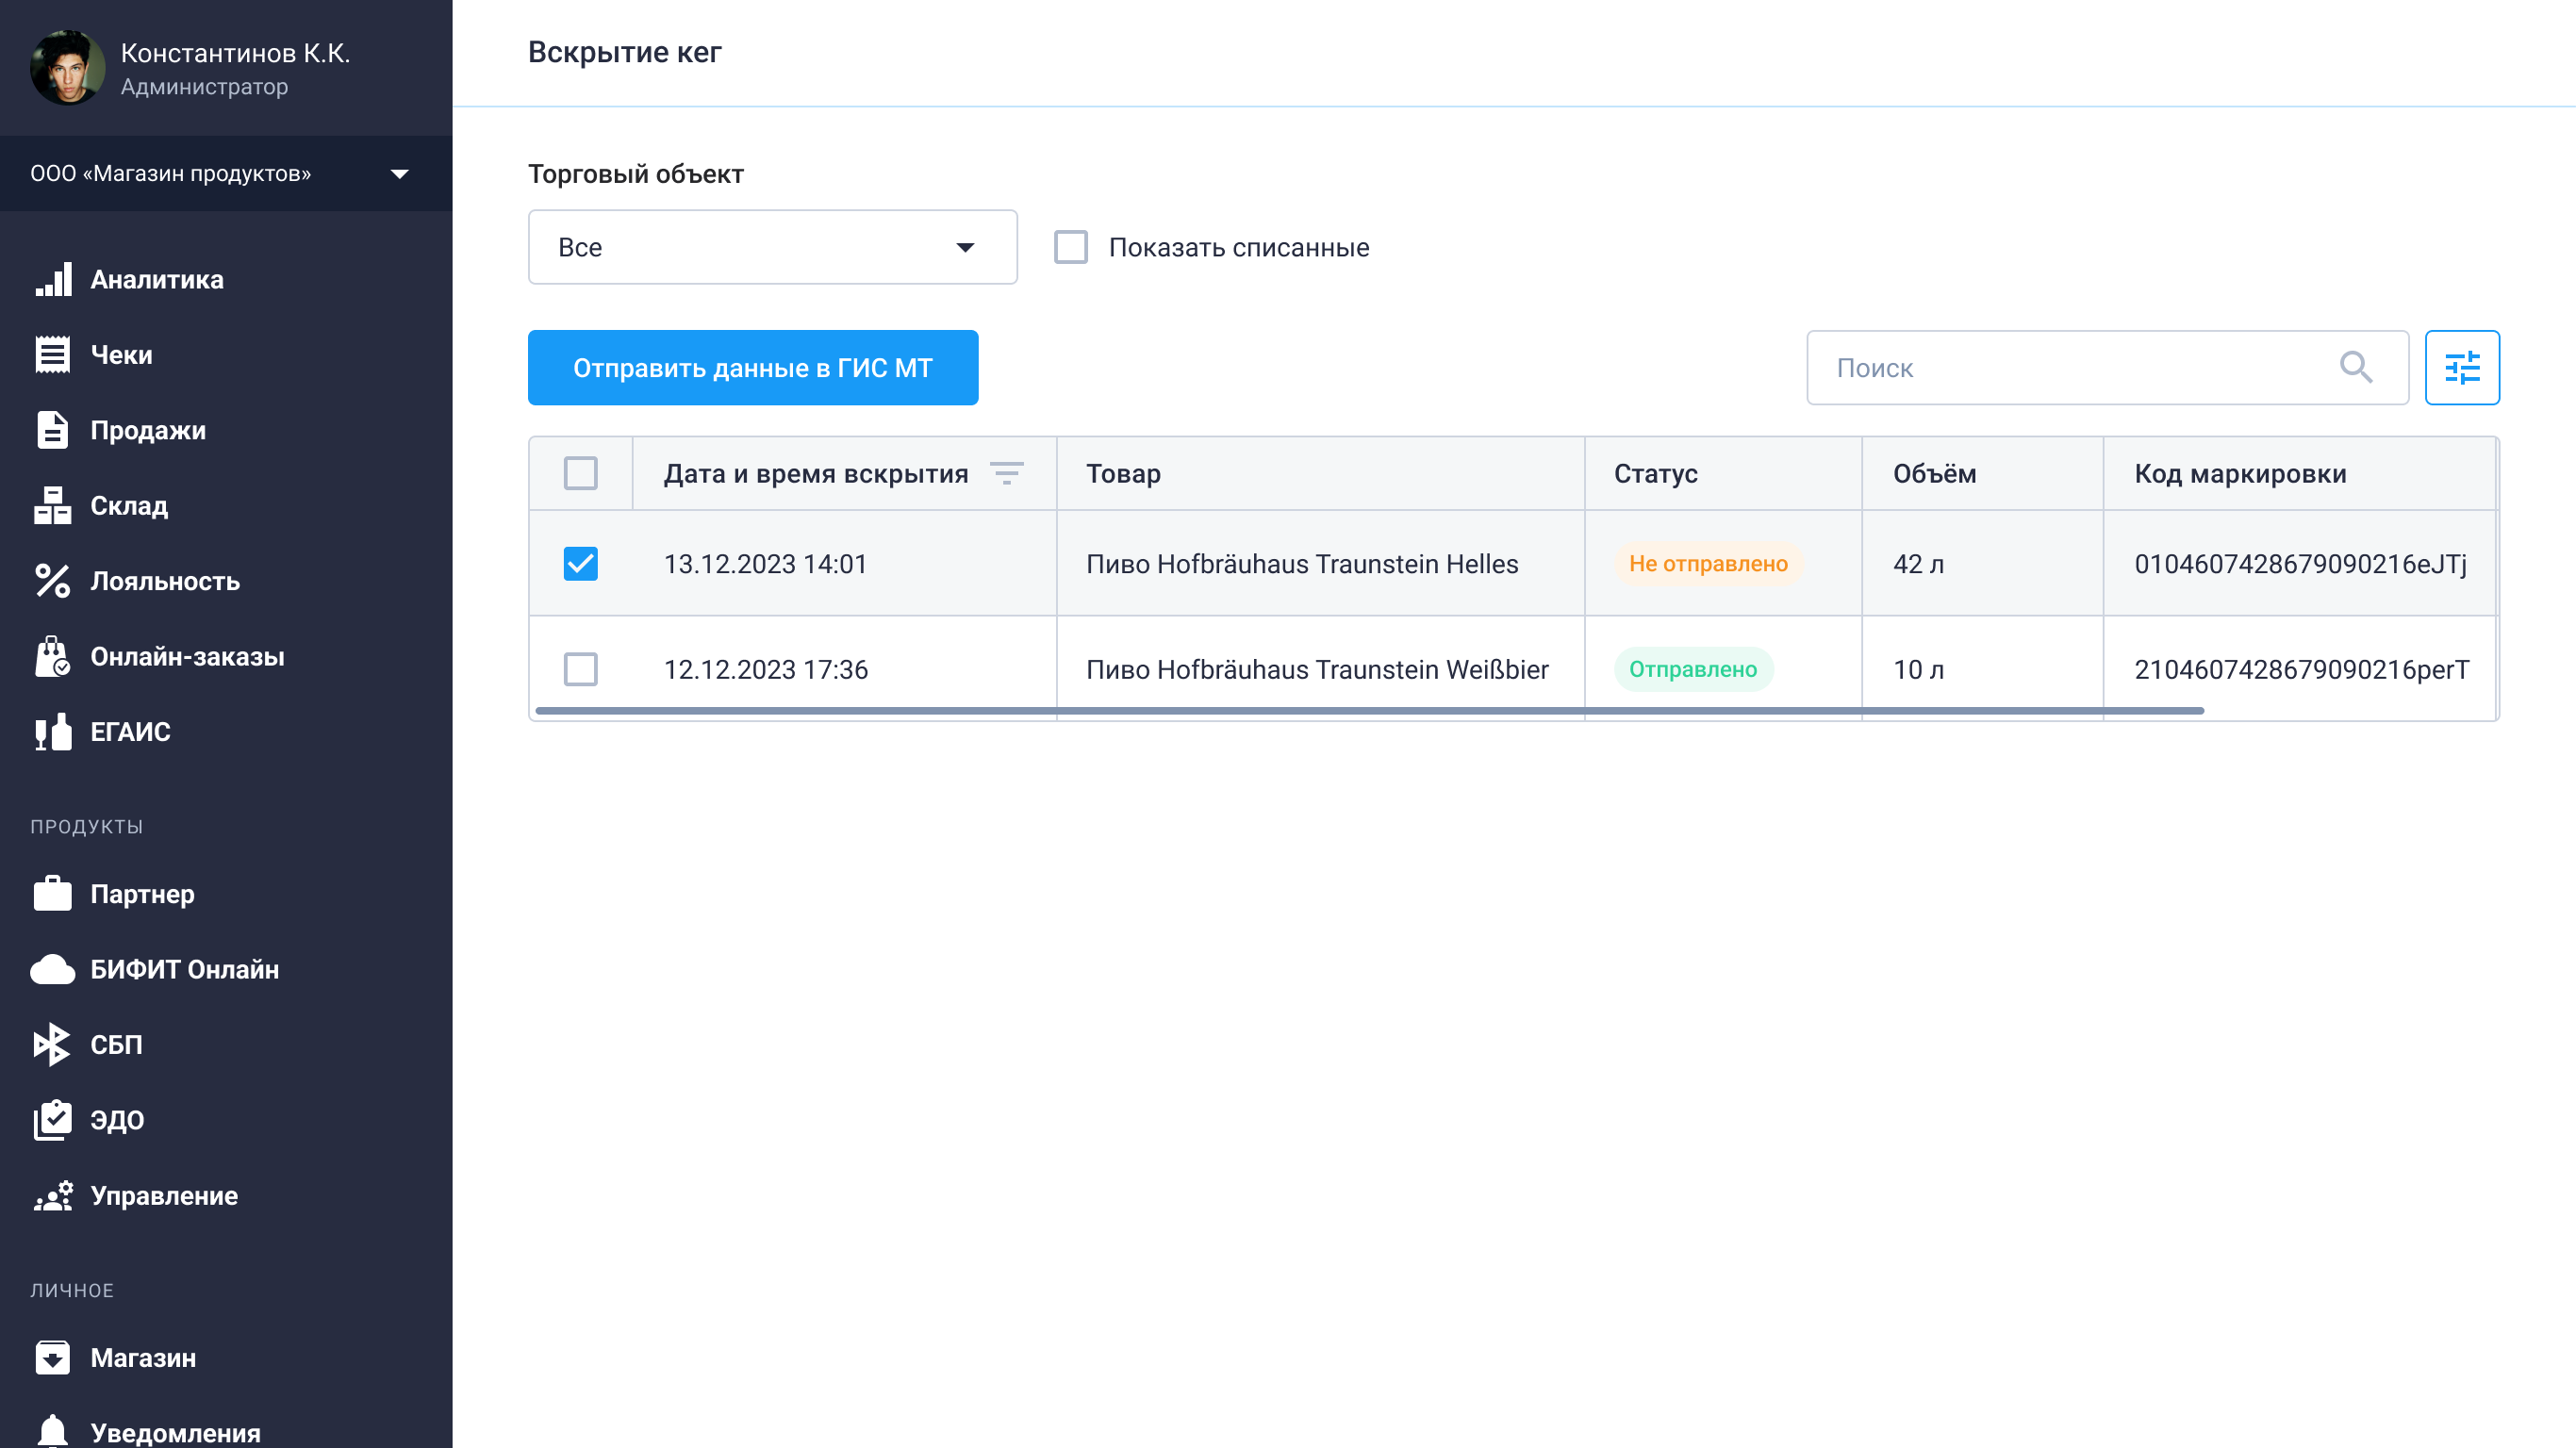Click the Поиск input field

click(2080, 368)
